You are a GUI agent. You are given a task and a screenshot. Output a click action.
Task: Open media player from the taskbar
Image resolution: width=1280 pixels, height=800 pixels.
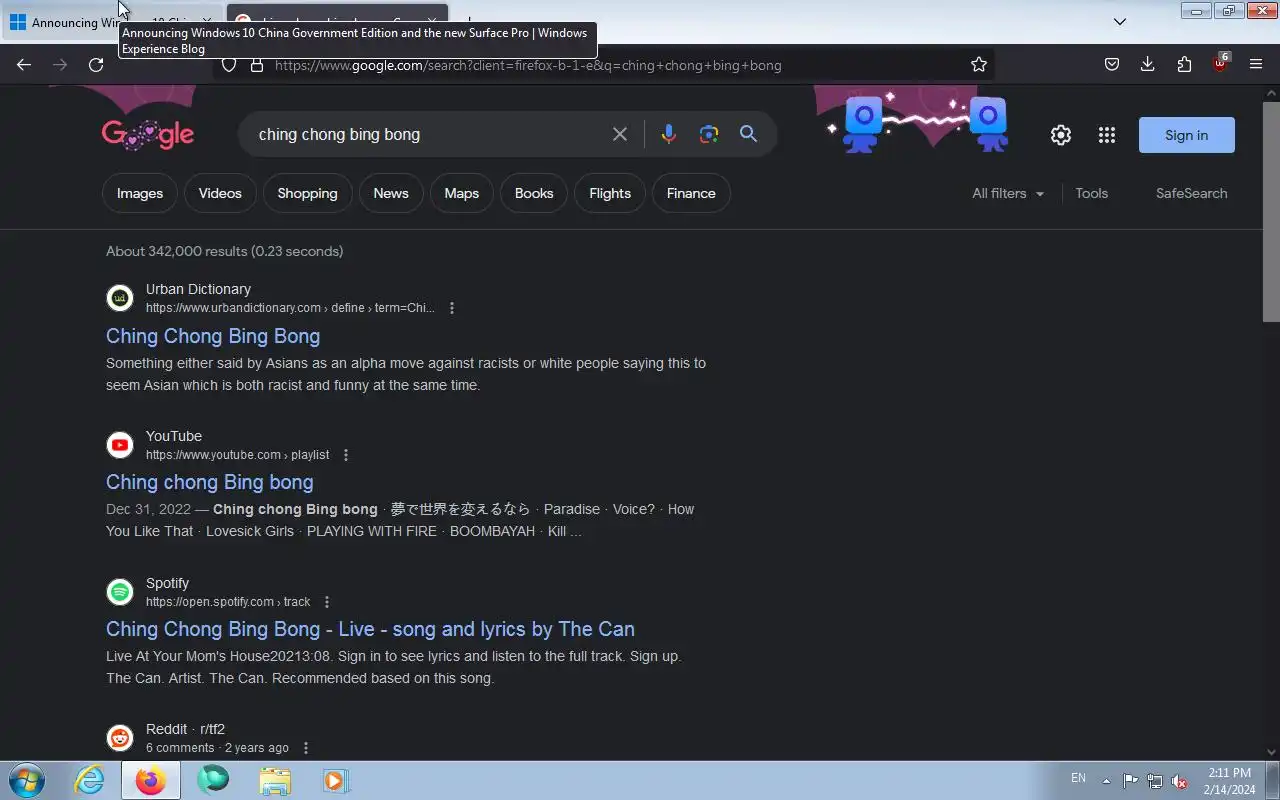(336, 780)
